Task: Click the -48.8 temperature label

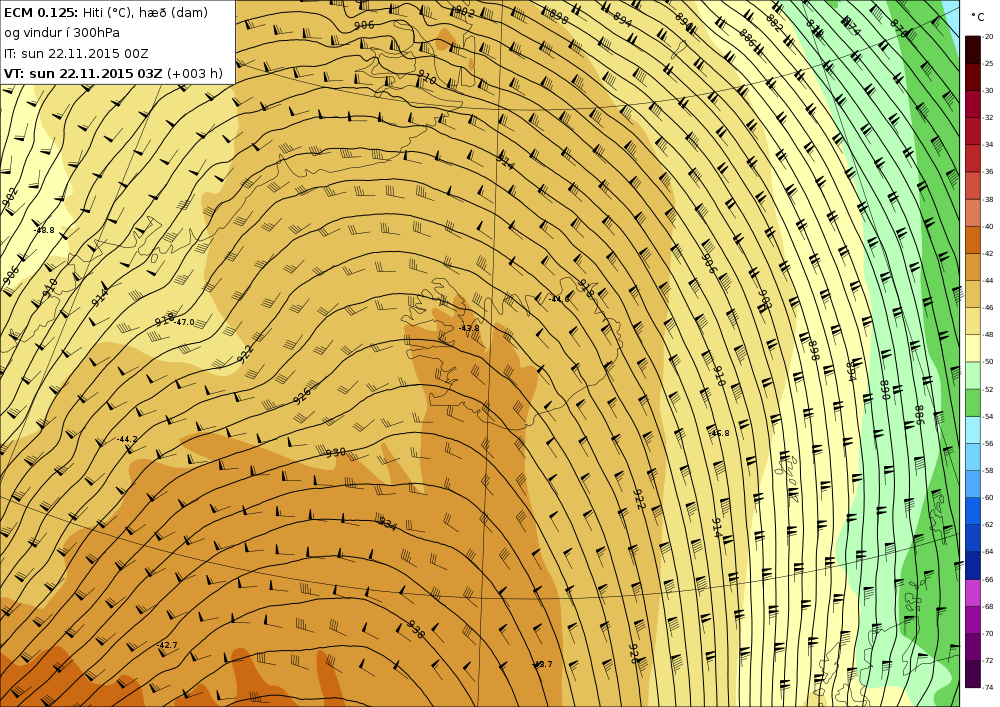Action: [44, 230]
